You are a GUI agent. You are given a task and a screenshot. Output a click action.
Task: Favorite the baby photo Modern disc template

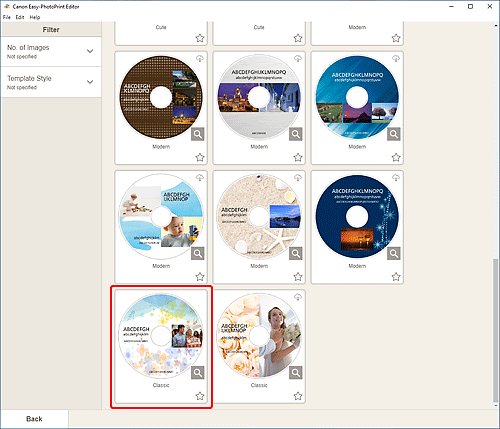pyautogui.click(x=200, y=276)
